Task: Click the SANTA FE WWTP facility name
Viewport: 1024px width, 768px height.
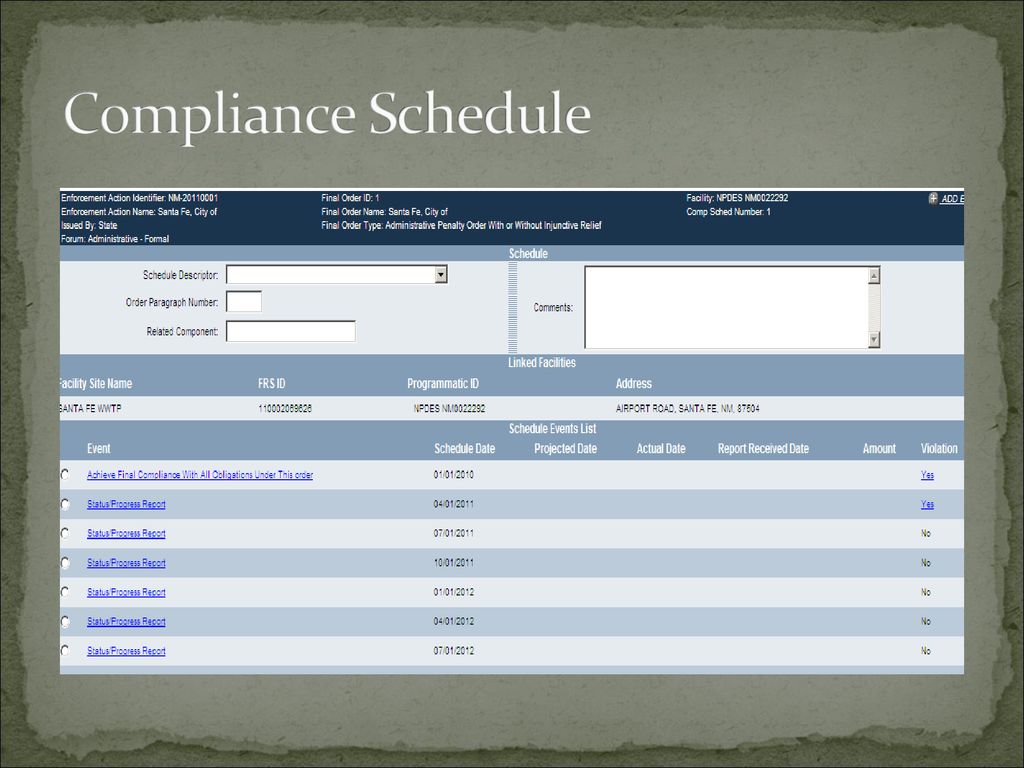Action: click(x=90, y=408)
